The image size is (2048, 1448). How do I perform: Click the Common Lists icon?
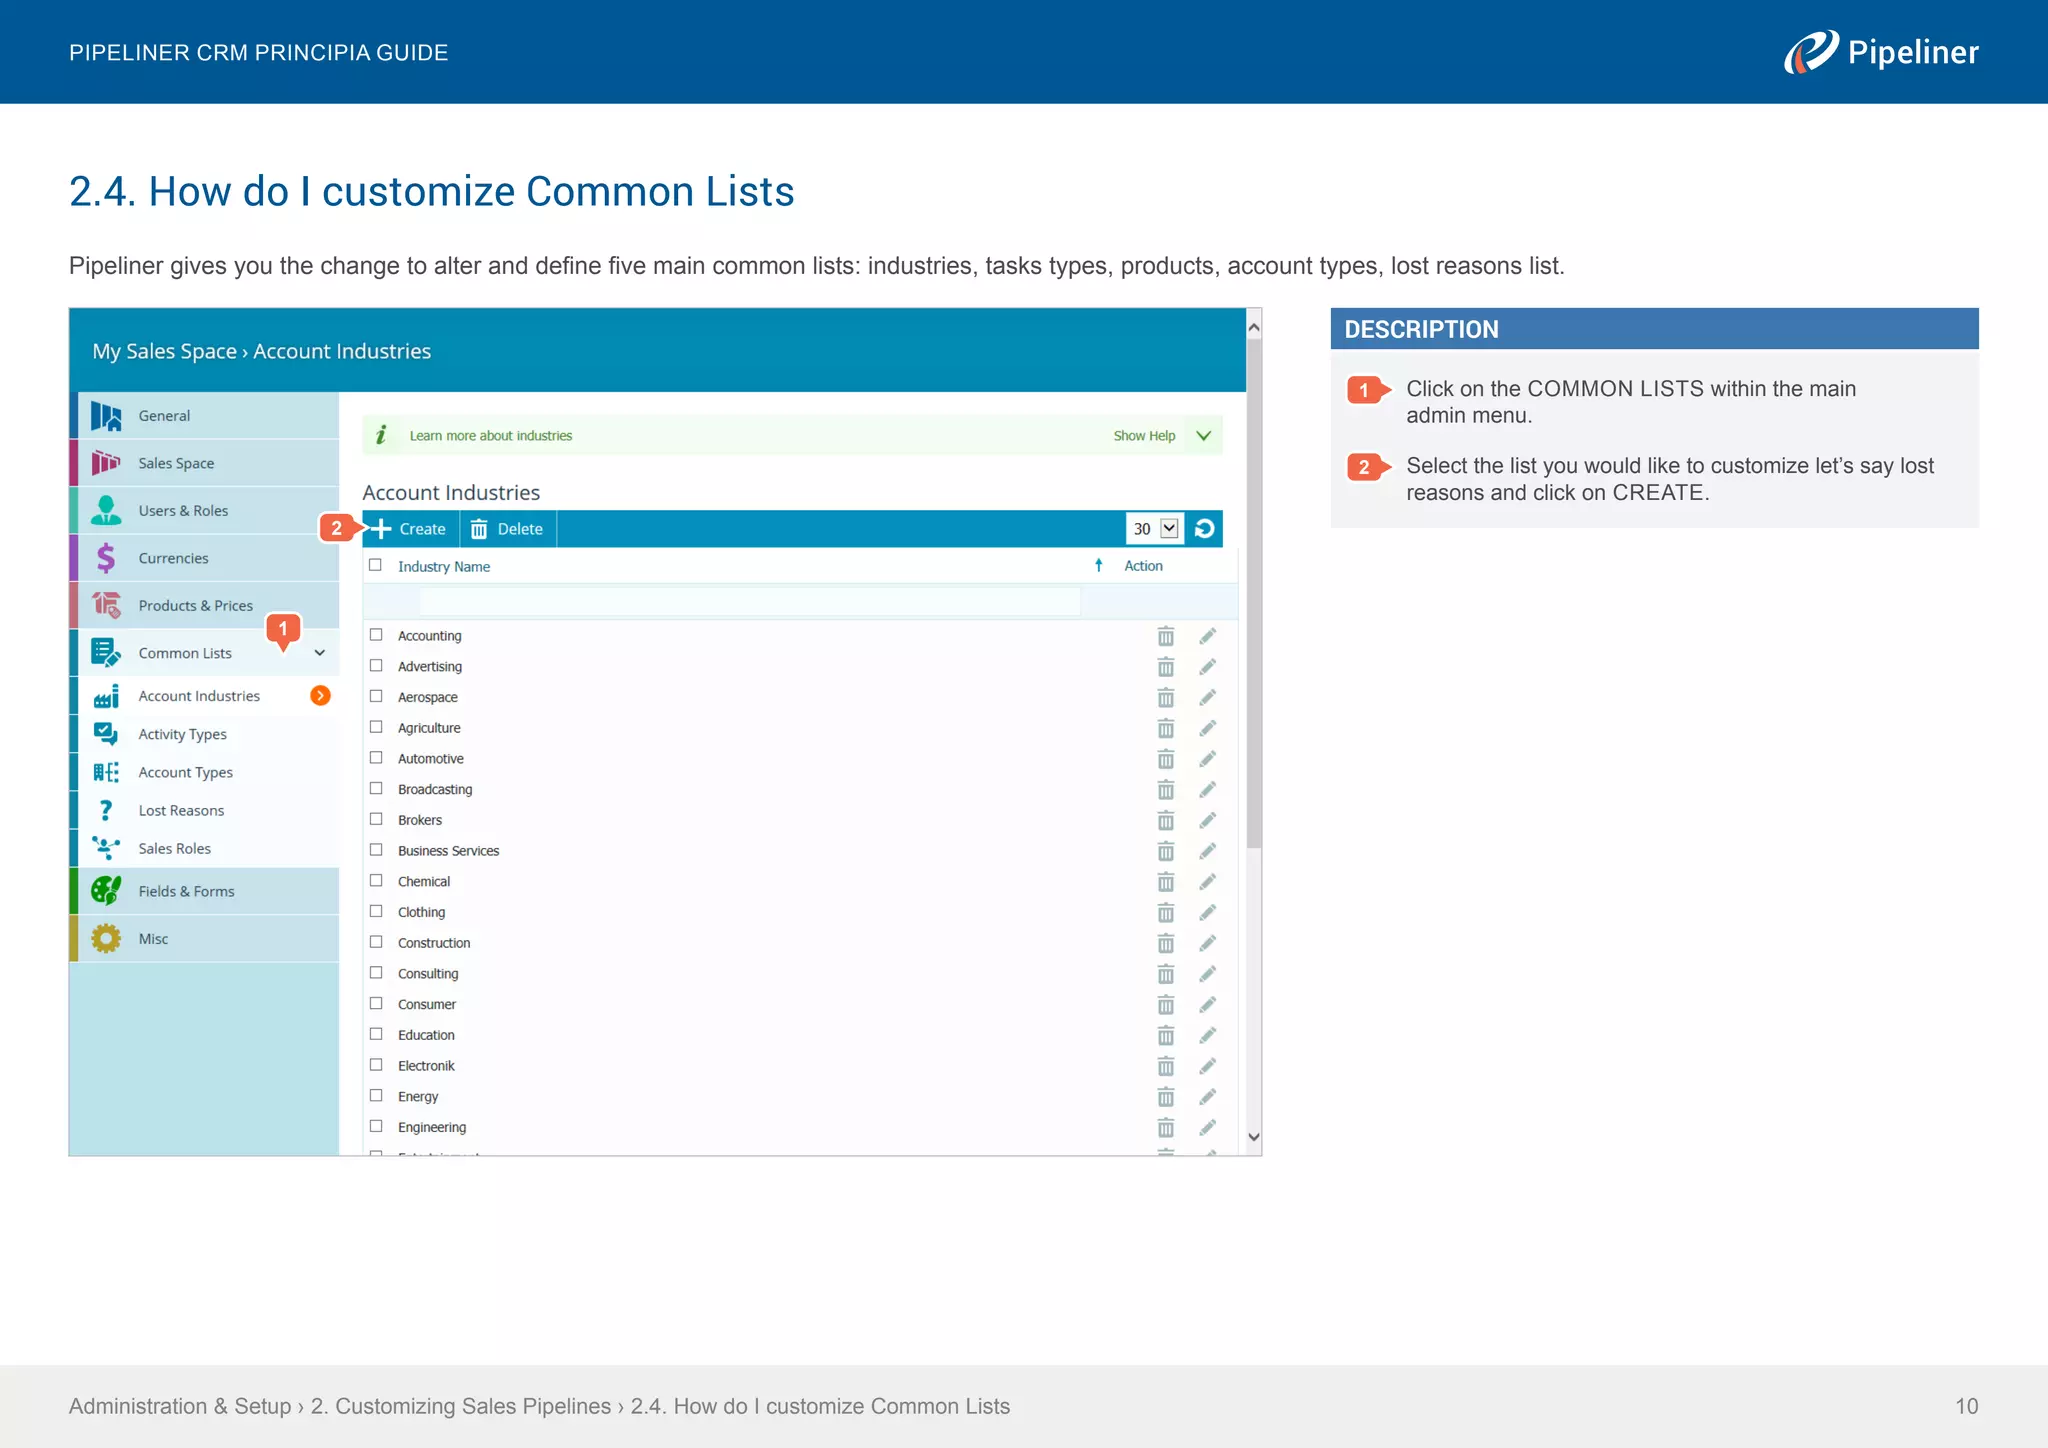point(106,653)
